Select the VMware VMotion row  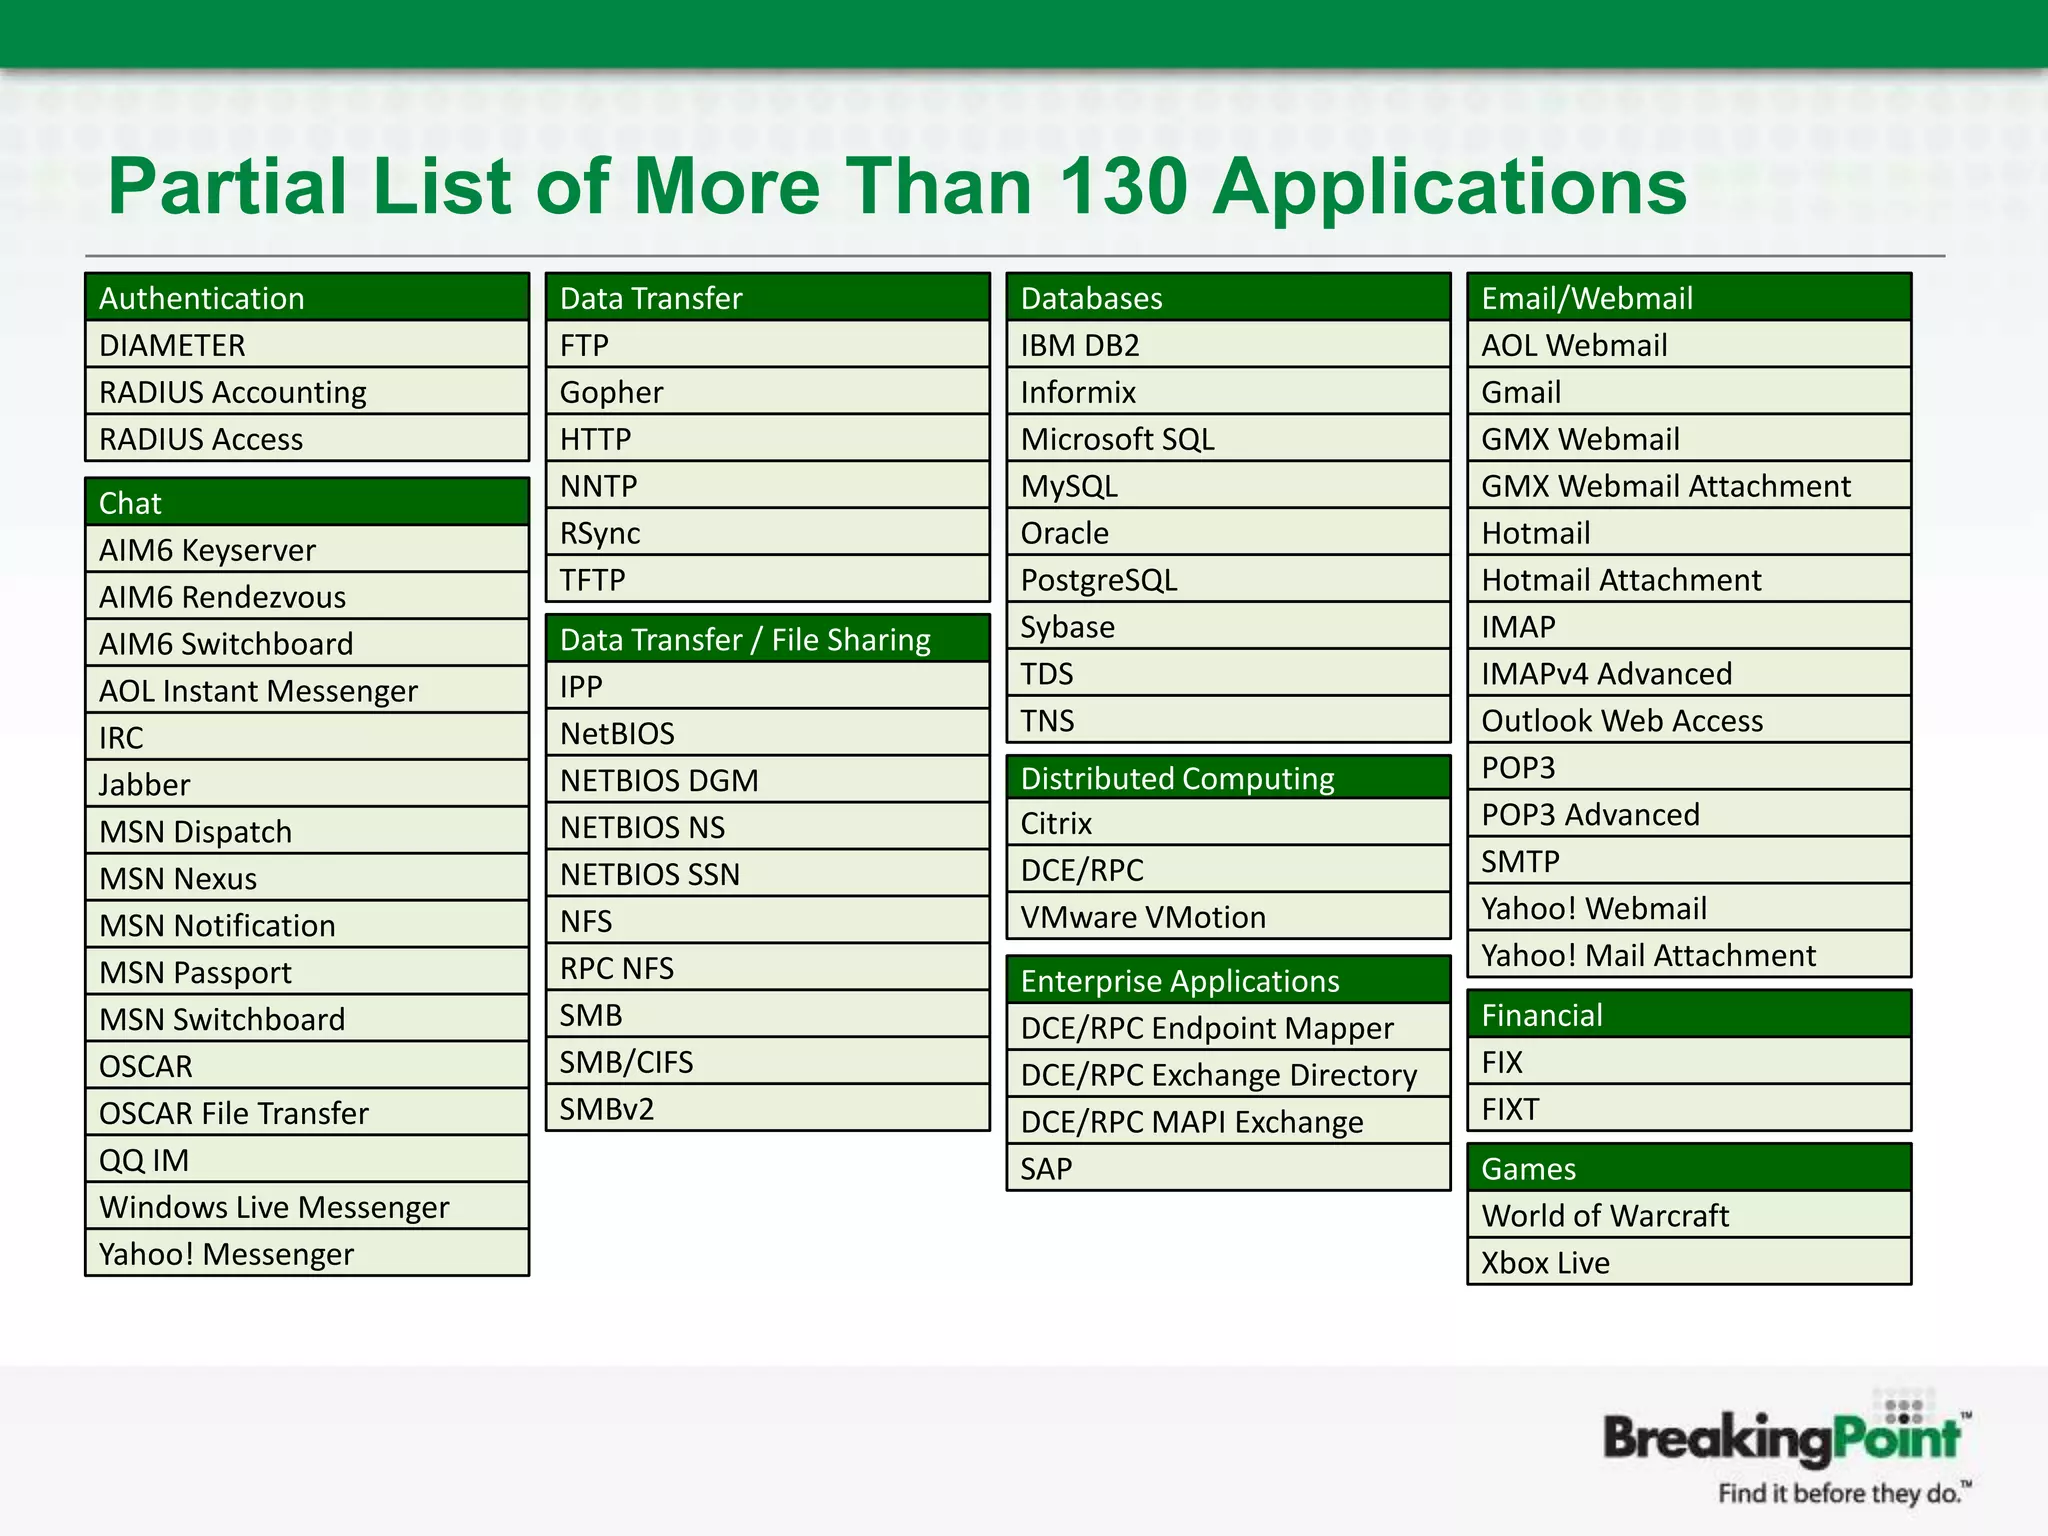1228,917
